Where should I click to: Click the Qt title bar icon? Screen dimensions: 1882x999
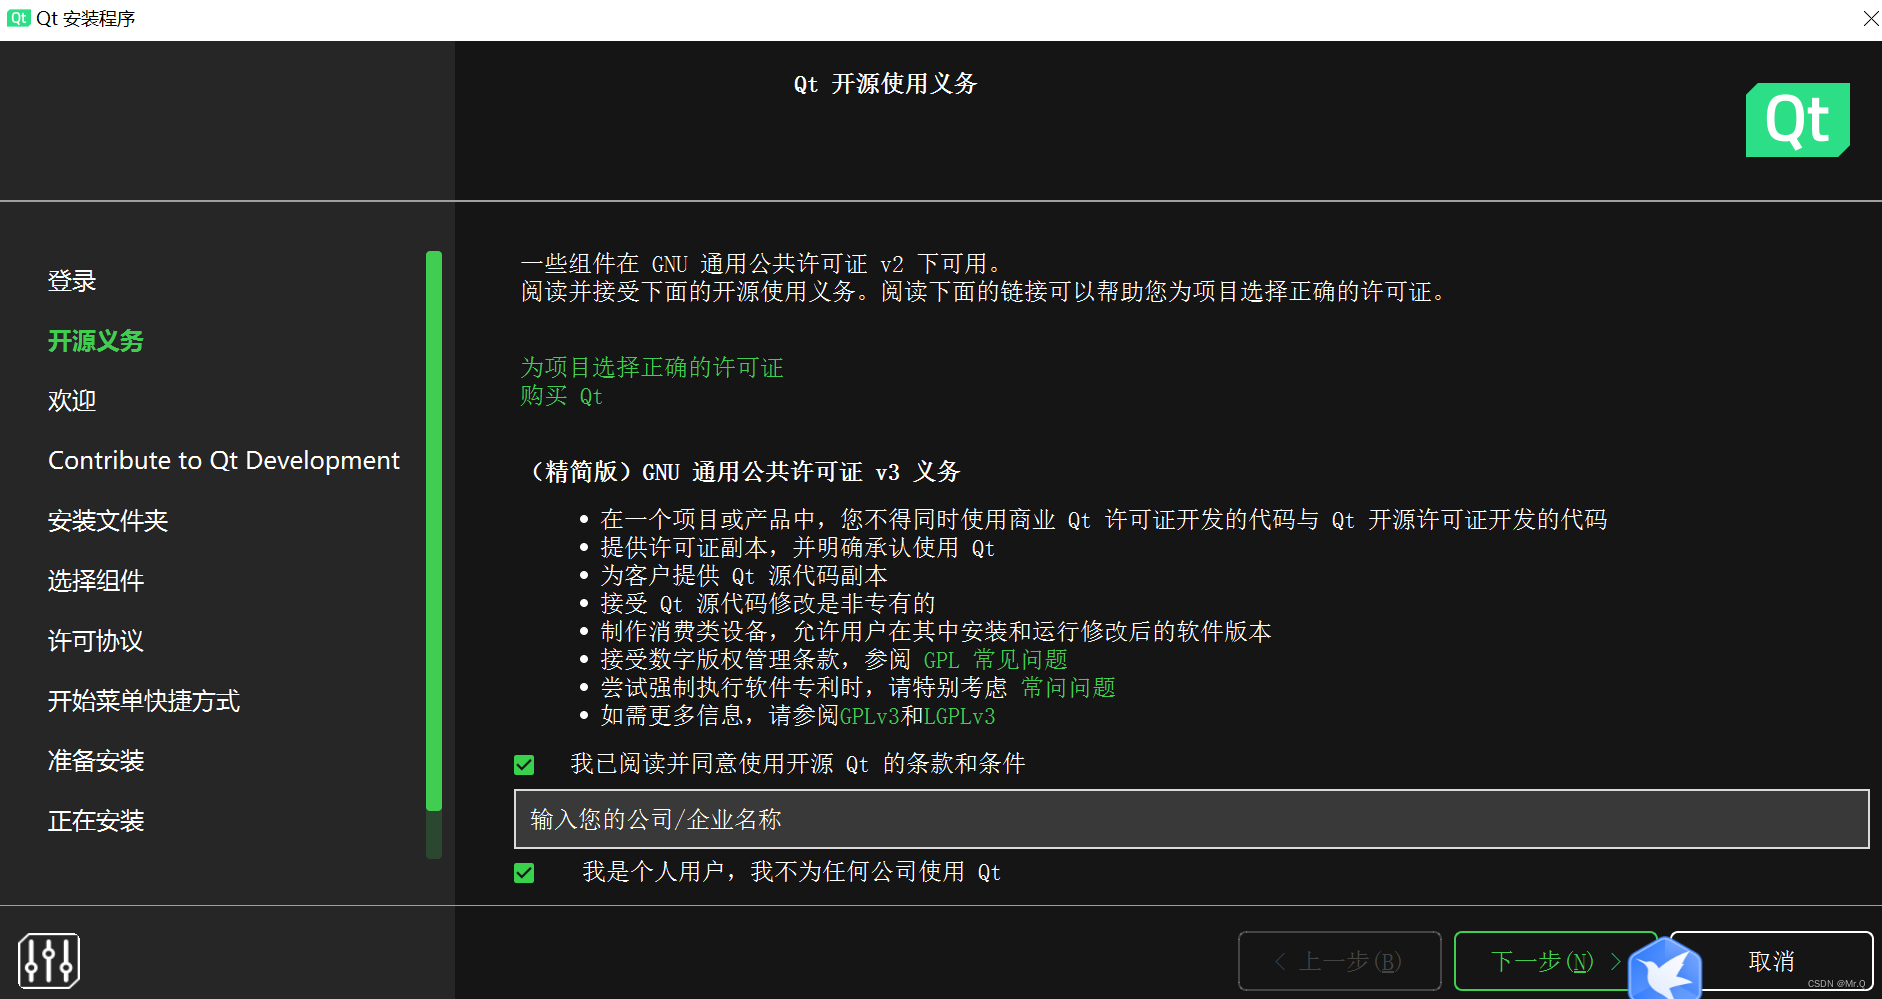coord(18,18)
